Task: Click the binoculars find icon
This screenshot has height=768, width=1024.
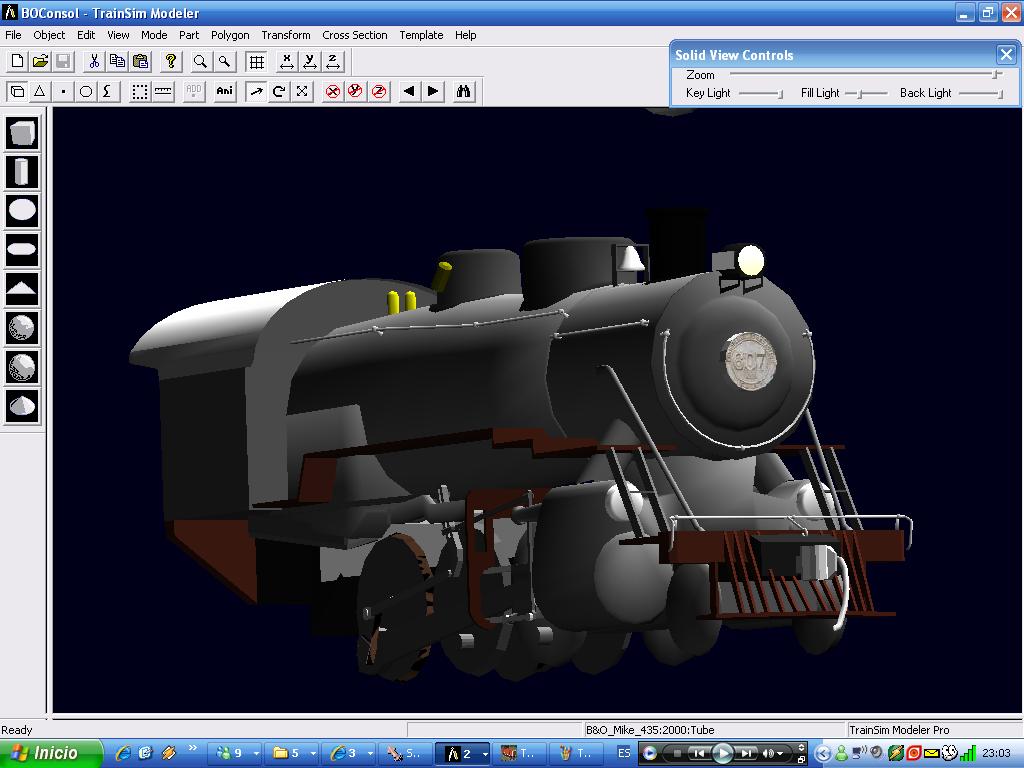Action: pos(463,91)
